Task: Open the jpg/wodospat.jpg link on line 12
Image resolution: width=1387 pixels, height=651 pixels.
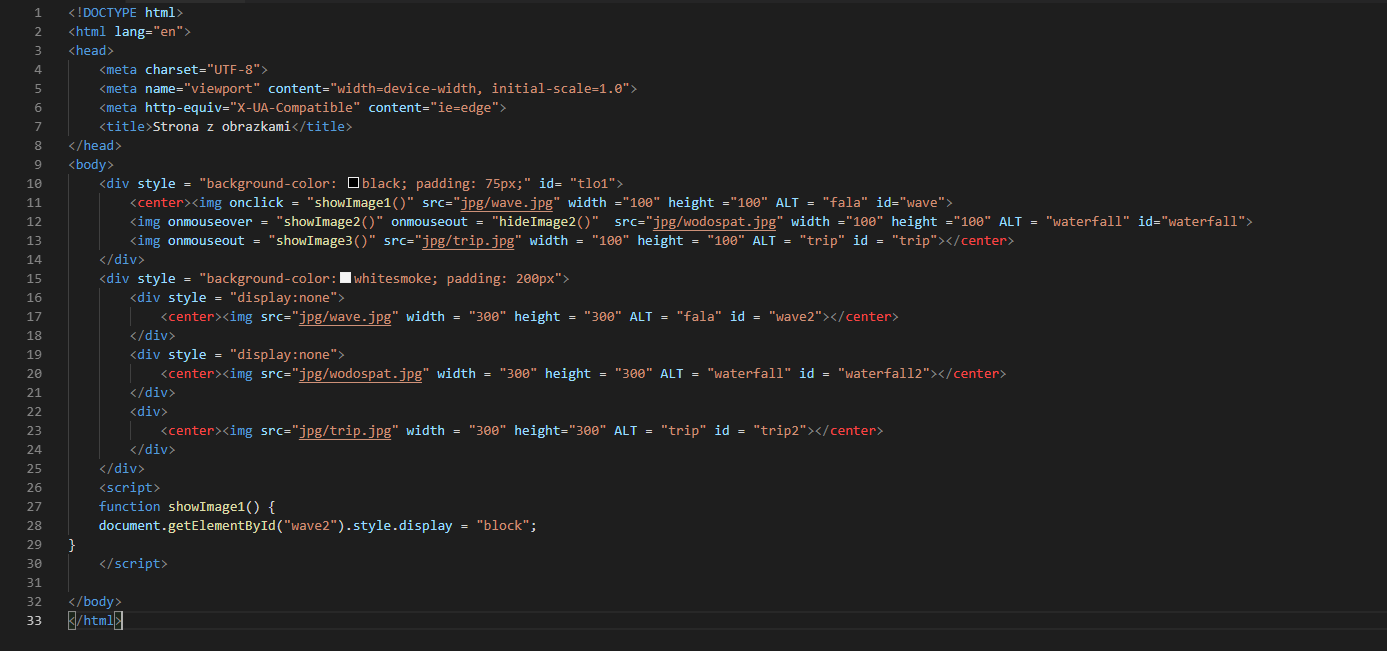Action: [x=714, y=221]
